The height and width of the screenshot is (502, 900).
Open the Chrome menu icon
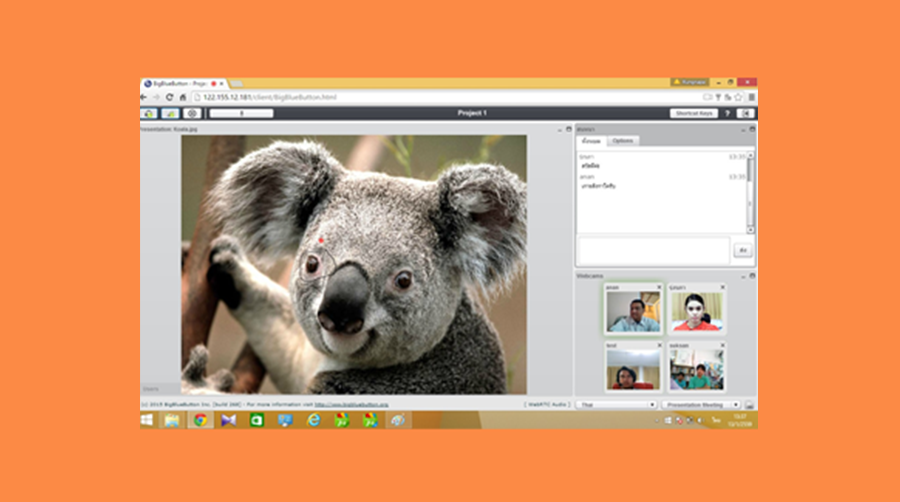(751, 97)
